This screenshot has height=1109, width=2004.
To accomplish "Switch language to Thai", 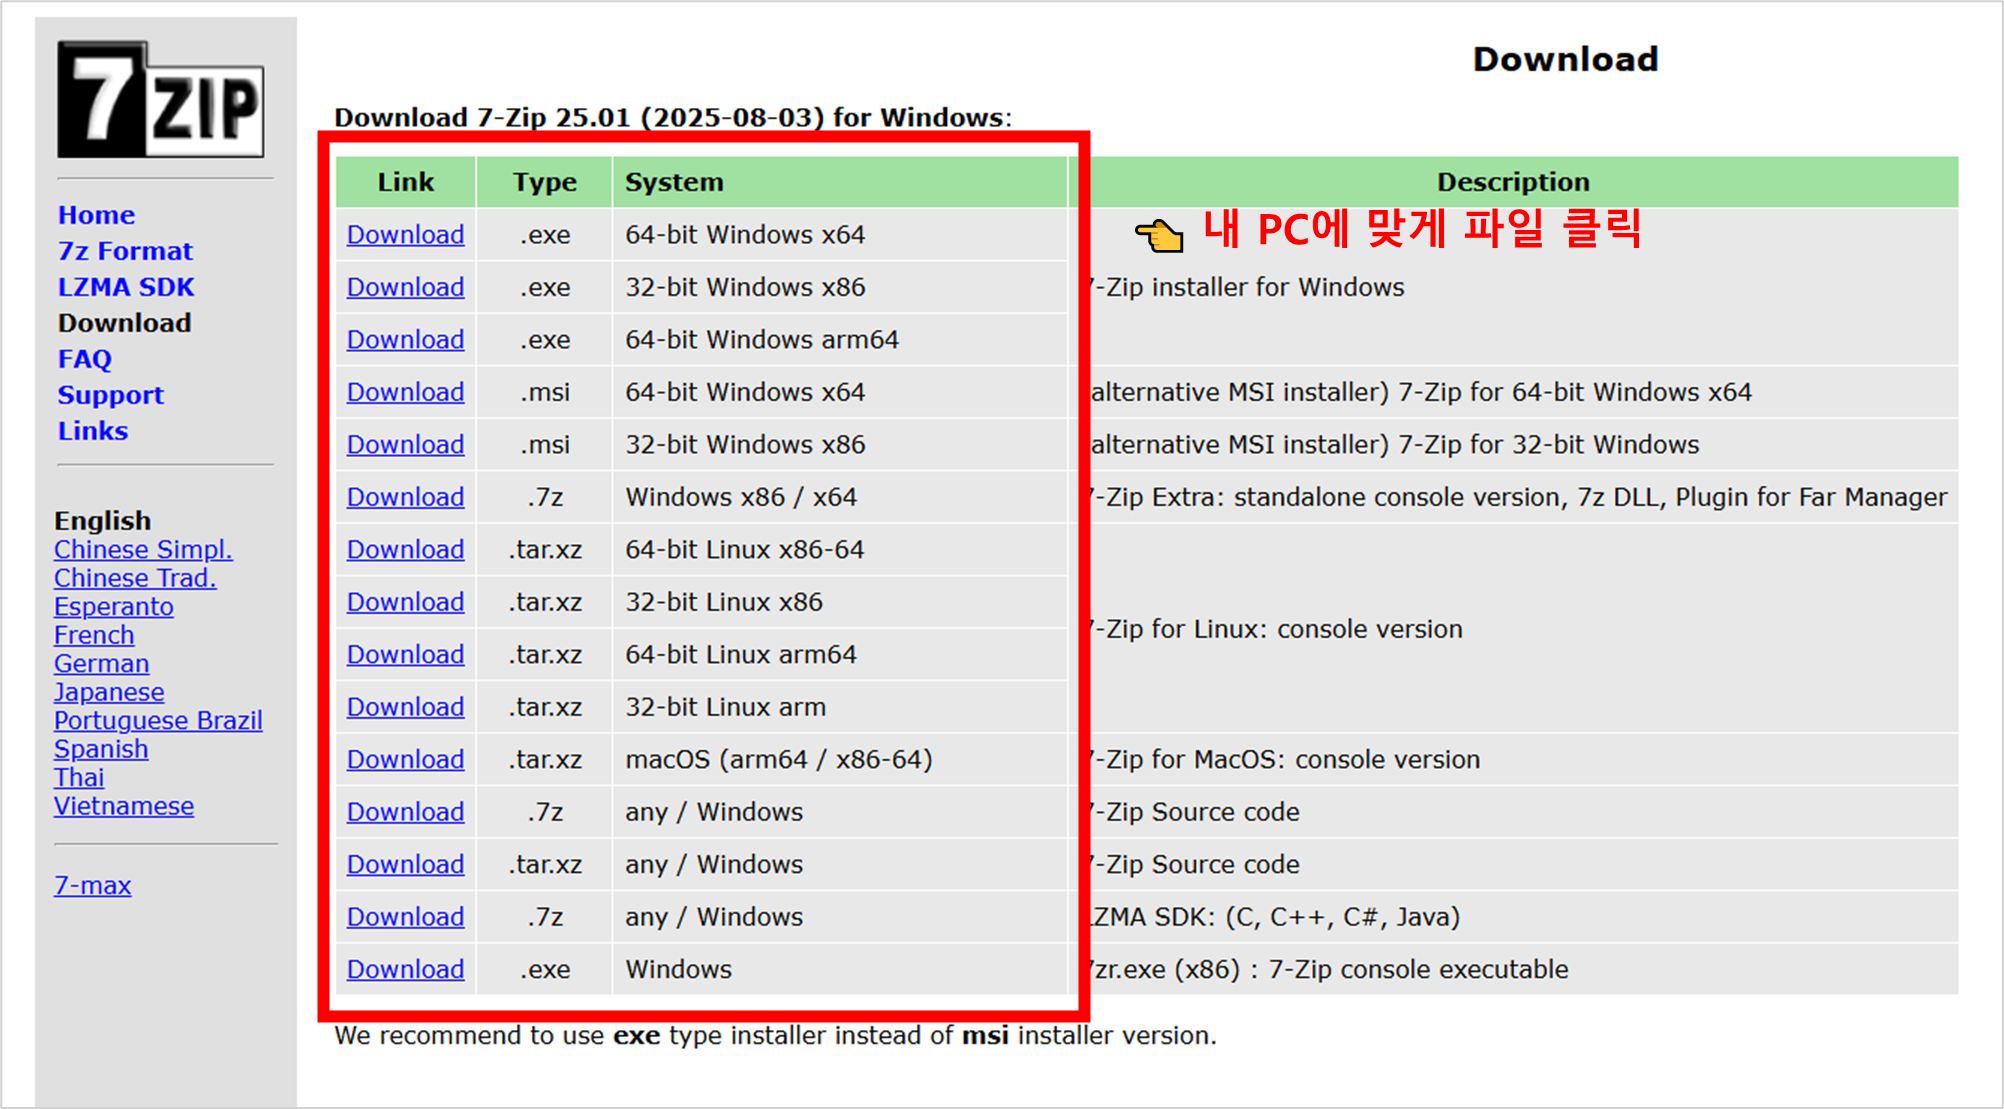I will (x=79, y=778).
